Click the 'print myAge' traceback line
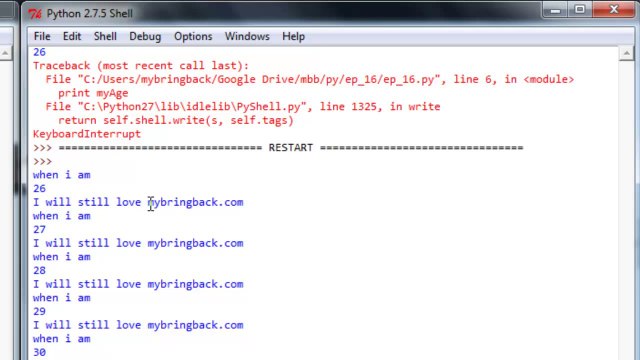Screen dimensions: 640x360 coord(93,93)
